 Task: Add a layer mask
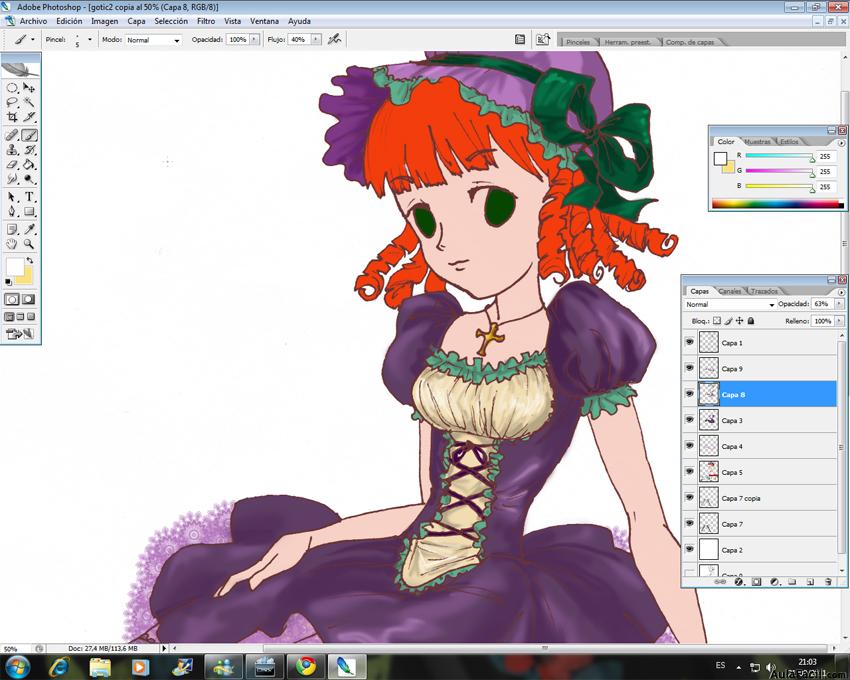click(757, 582)
